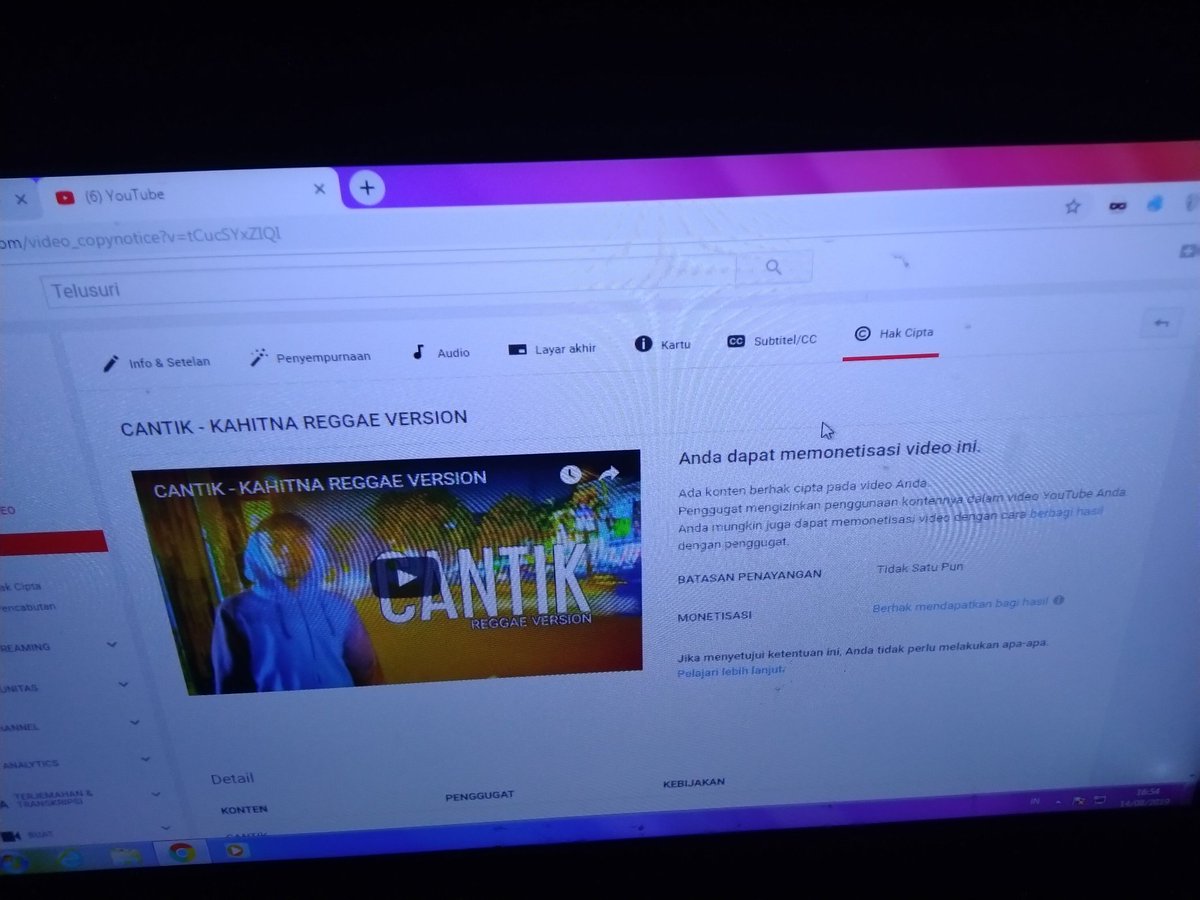The image size is (1200, 900).
Task: Open the Windows Start menu
Action: pyautogui.click(x=12, y=863)
